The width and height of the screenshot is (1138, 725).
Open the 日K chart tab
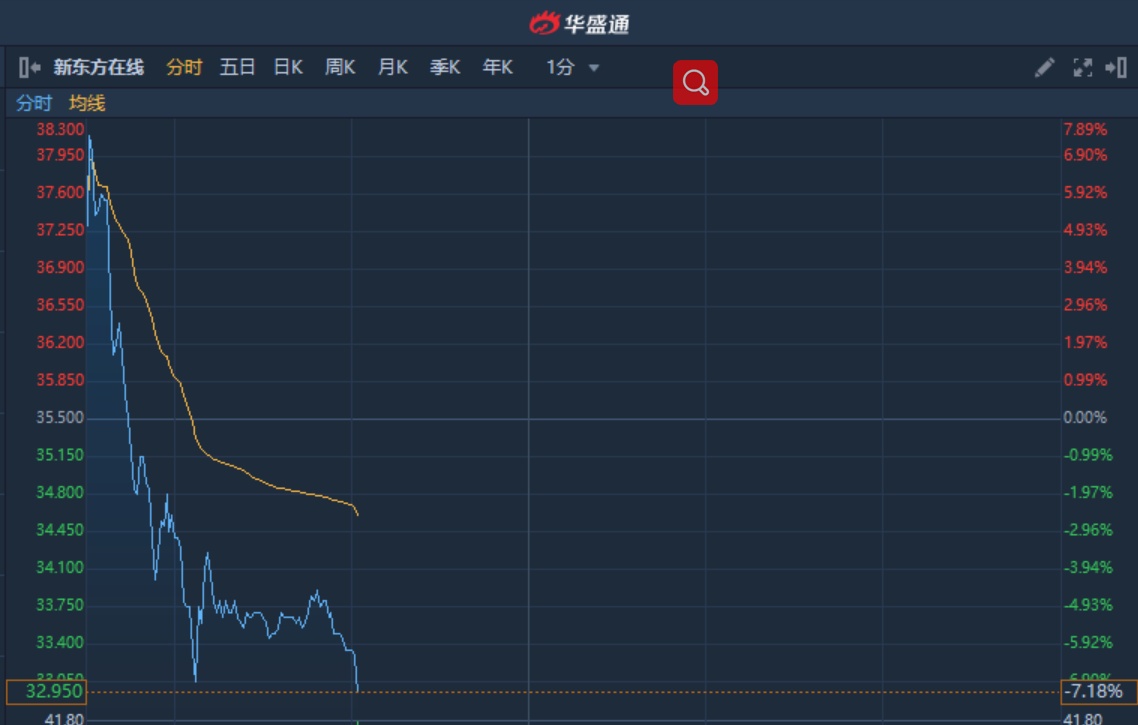tap(288, 68)
